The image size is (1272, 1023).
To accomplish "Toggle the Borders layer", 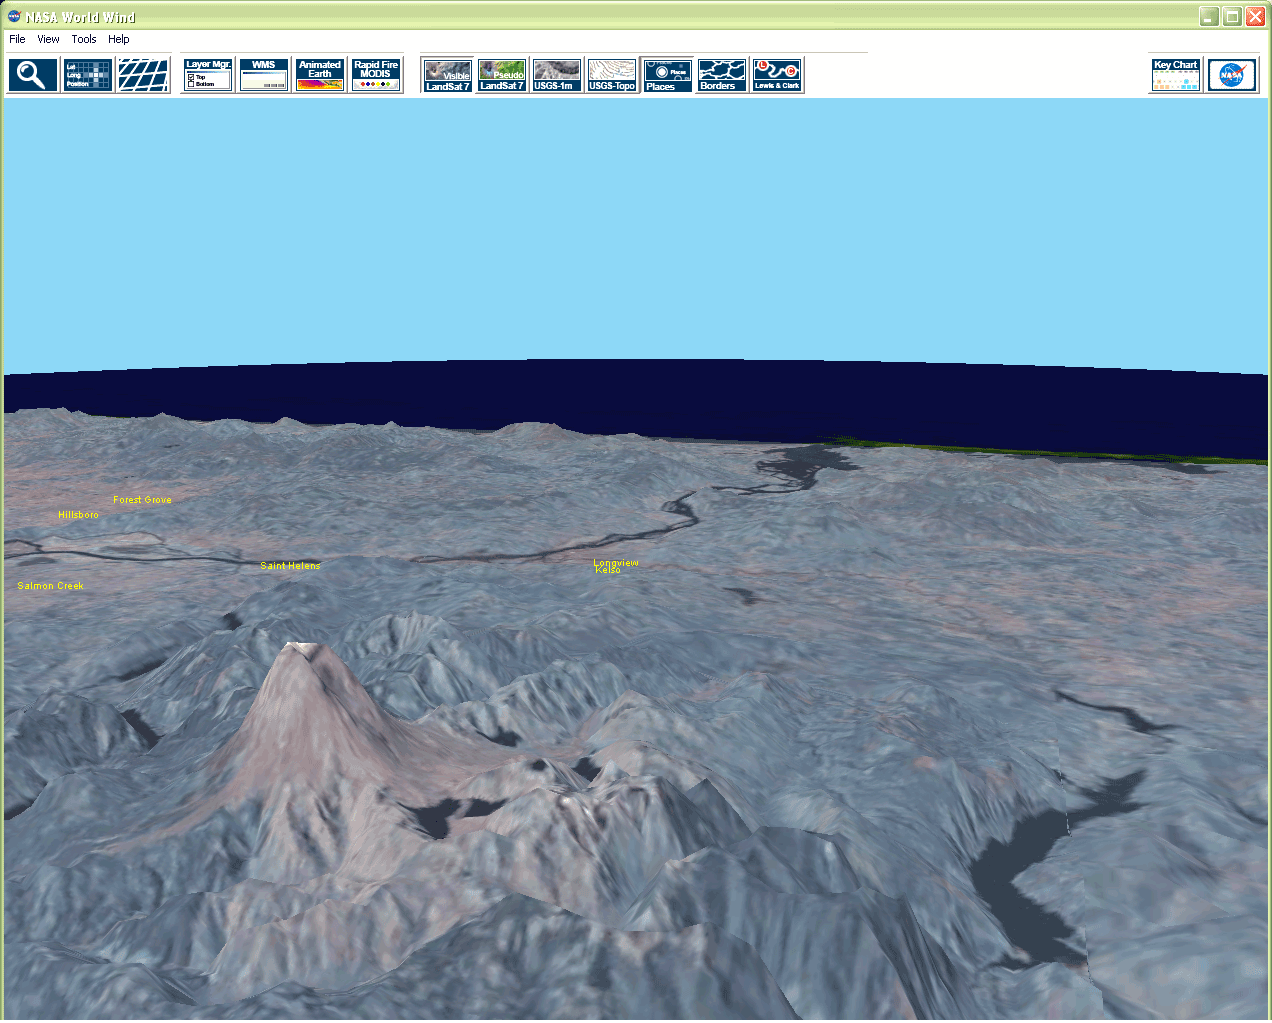I will [x=721, y=75].
